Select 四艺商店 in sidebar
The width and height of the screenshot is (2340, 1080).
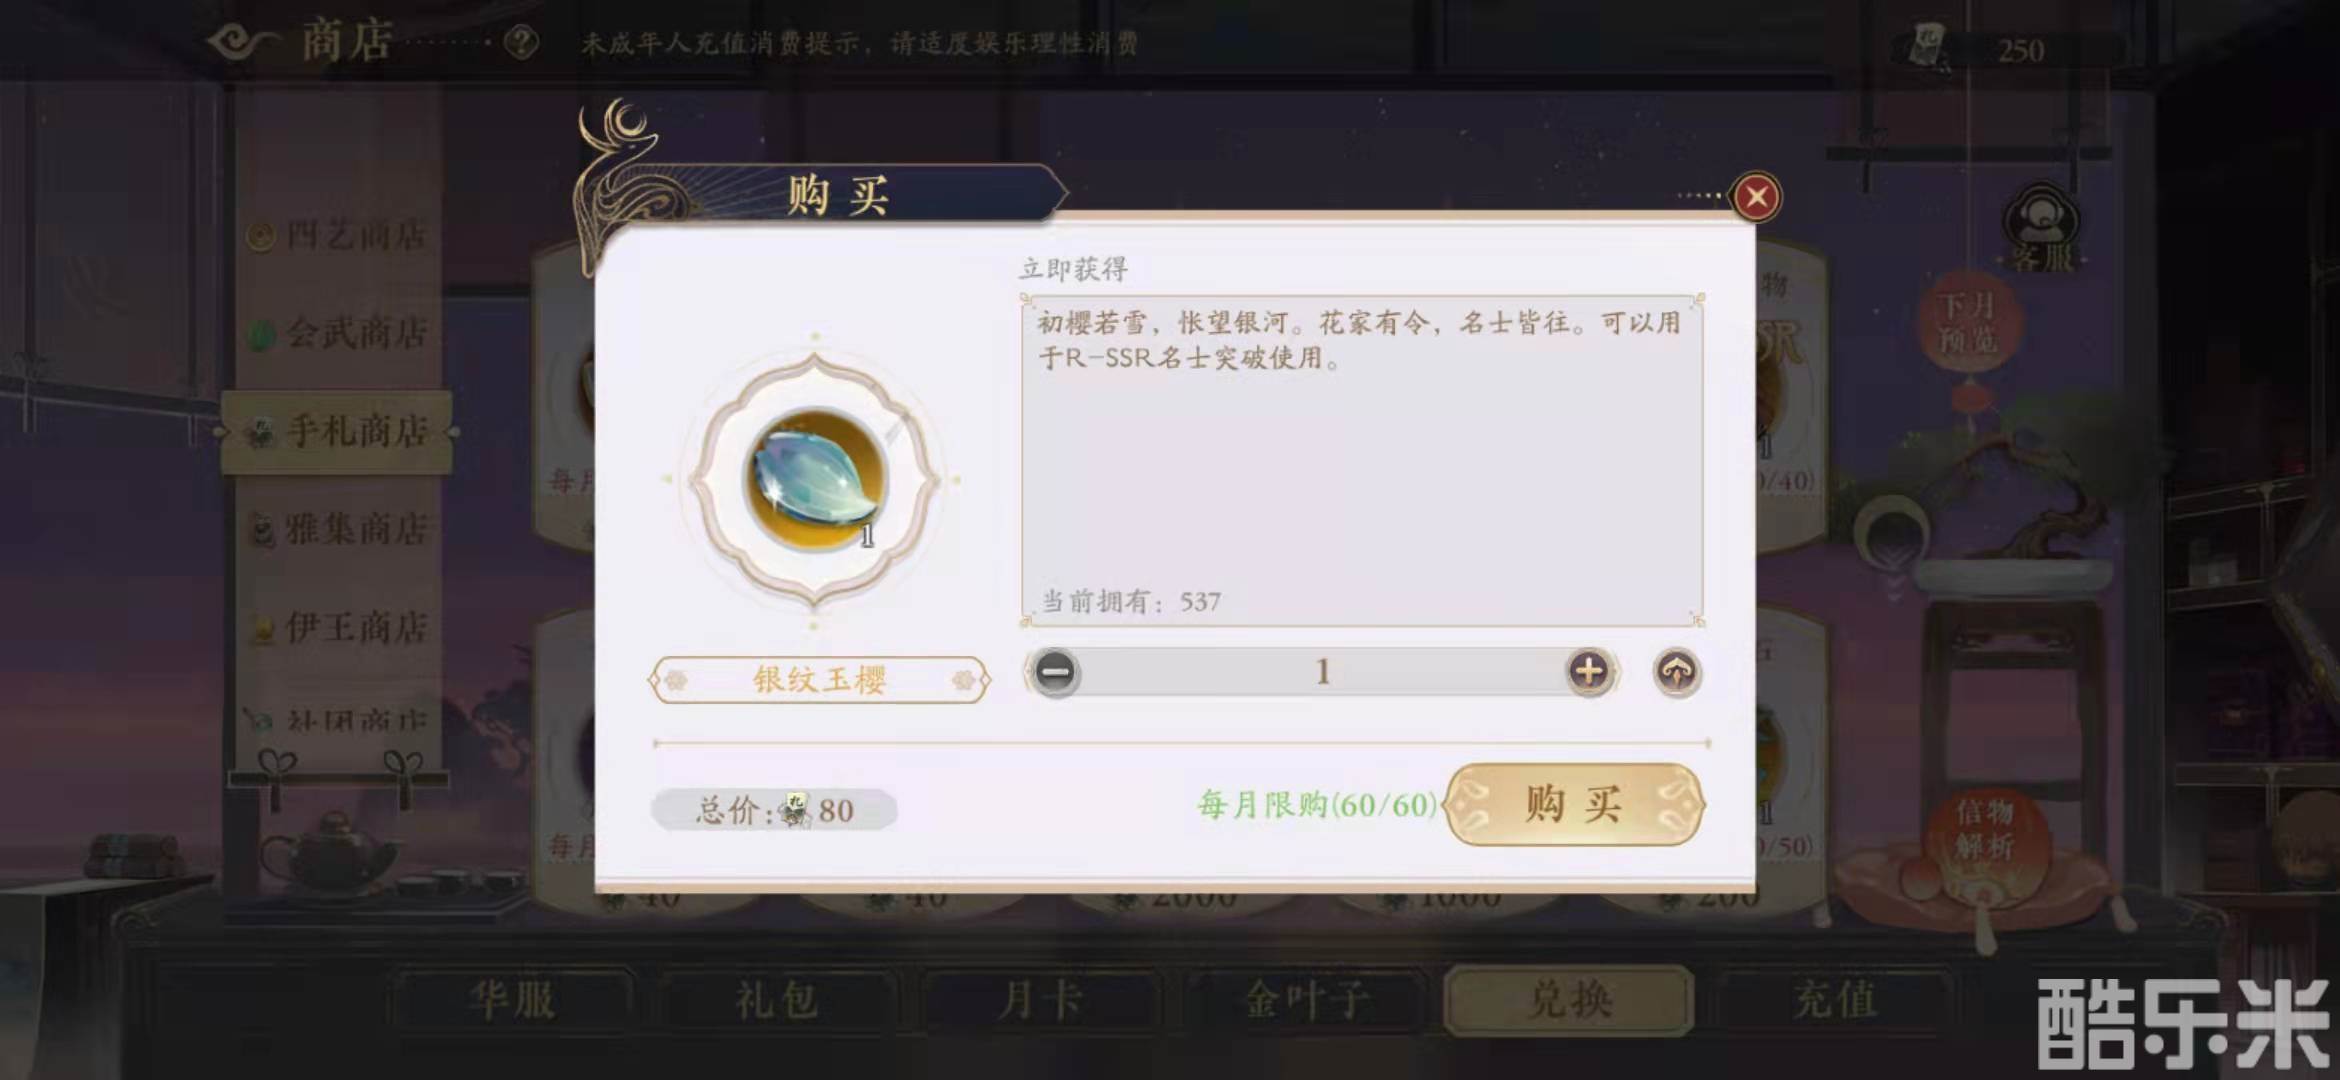click(x=338, y=236)
